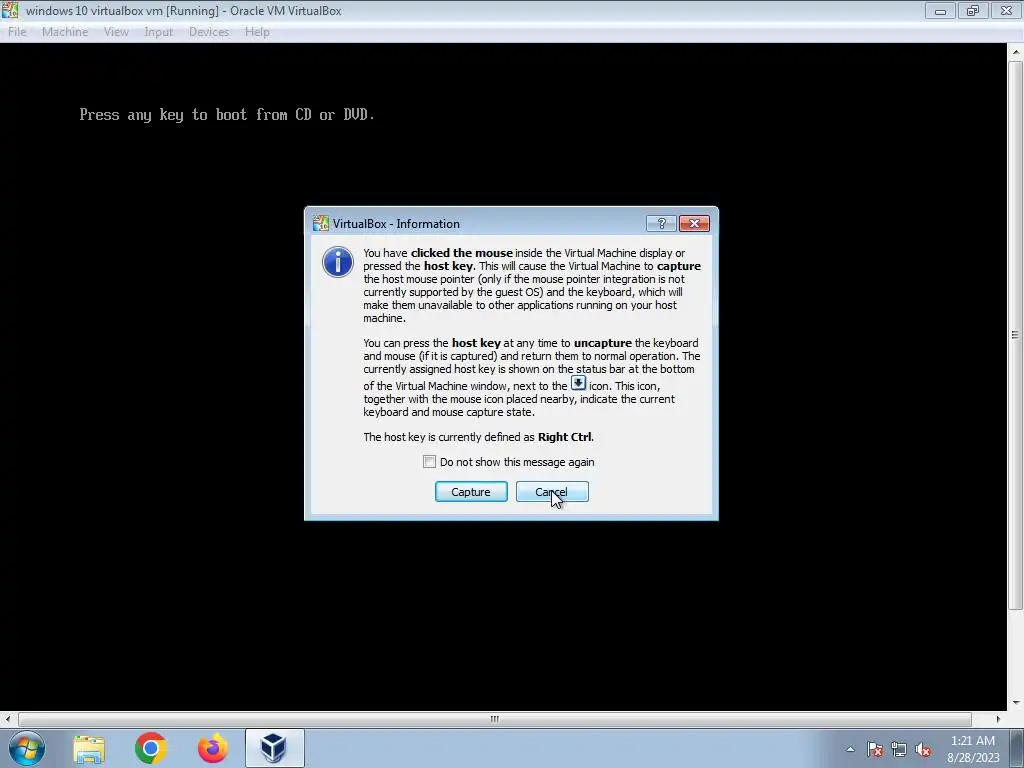Click the keyboard capture arrow icon in text

(578, 383)
